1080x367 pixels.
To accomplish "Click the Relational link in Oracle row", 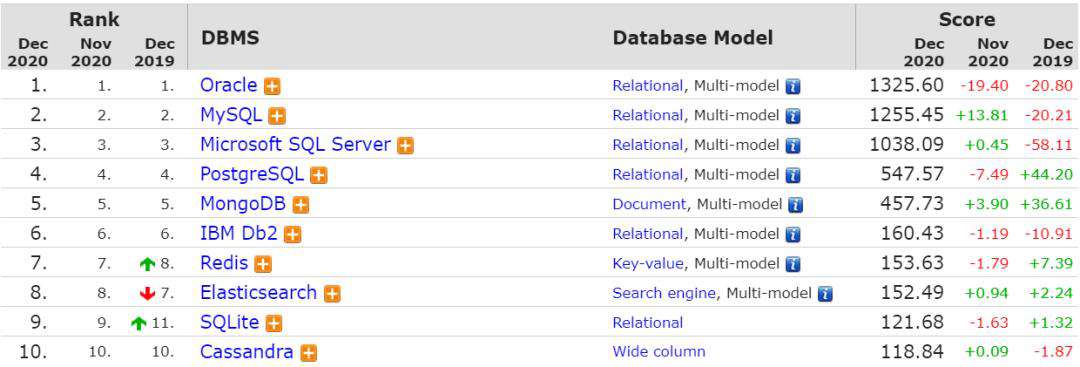I will 647,86.
